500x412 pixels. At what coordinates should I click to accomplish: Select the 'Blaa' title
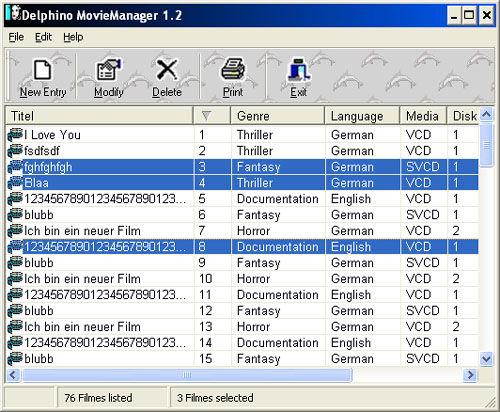(x=36, y=183)
